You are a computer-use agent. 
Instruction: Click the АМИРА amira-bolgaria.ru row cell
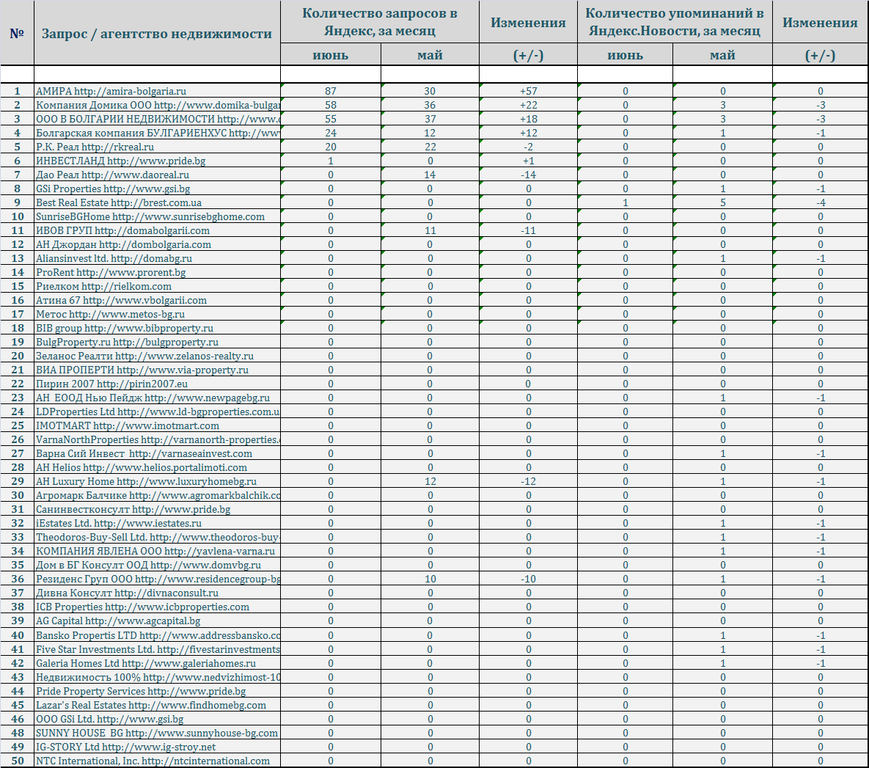[x=157, y=91]
